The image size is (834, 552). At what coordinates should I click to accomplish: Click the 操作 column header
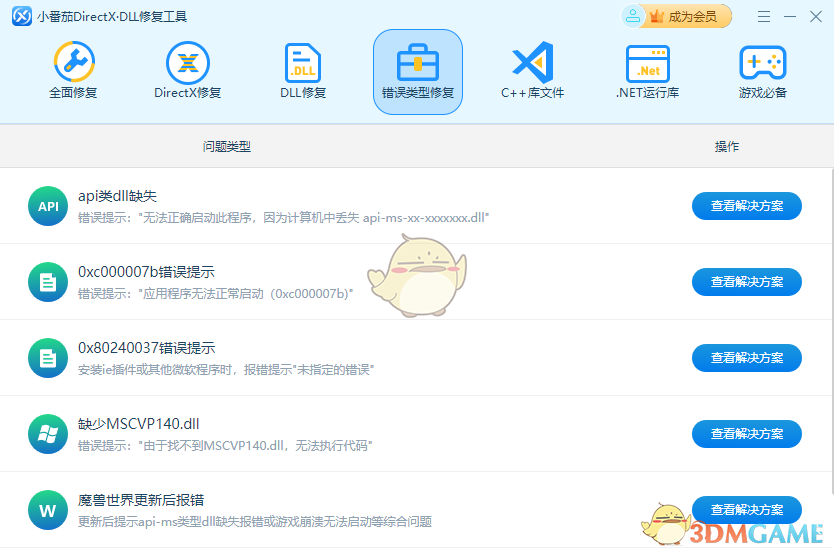click(x=727, y=147)
